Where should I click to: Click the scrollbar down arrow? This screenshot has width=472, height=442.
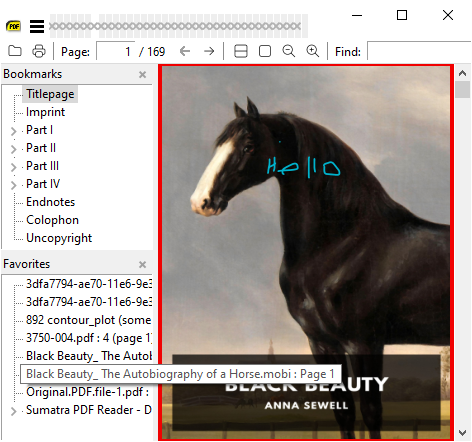(x=462, y=433)
